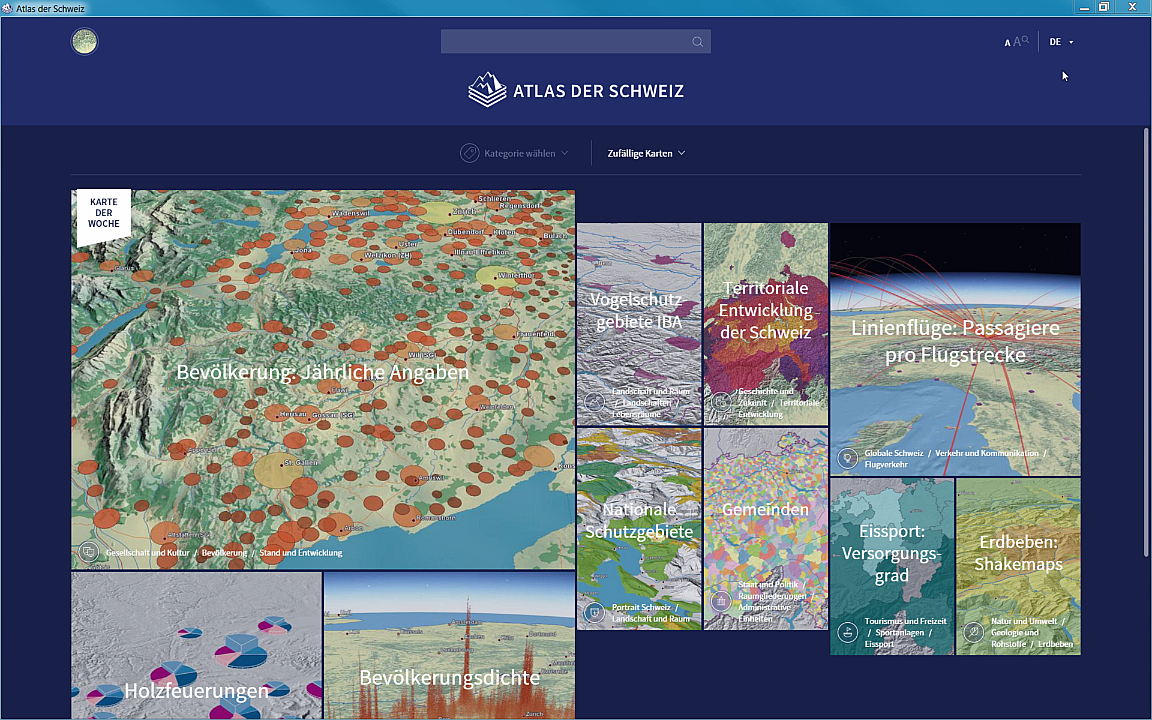Image resolution: width=1152 pixels, height=720 pixels.
Task: Open the Kategorie wählen dropdown
Action: coord(514,153)
